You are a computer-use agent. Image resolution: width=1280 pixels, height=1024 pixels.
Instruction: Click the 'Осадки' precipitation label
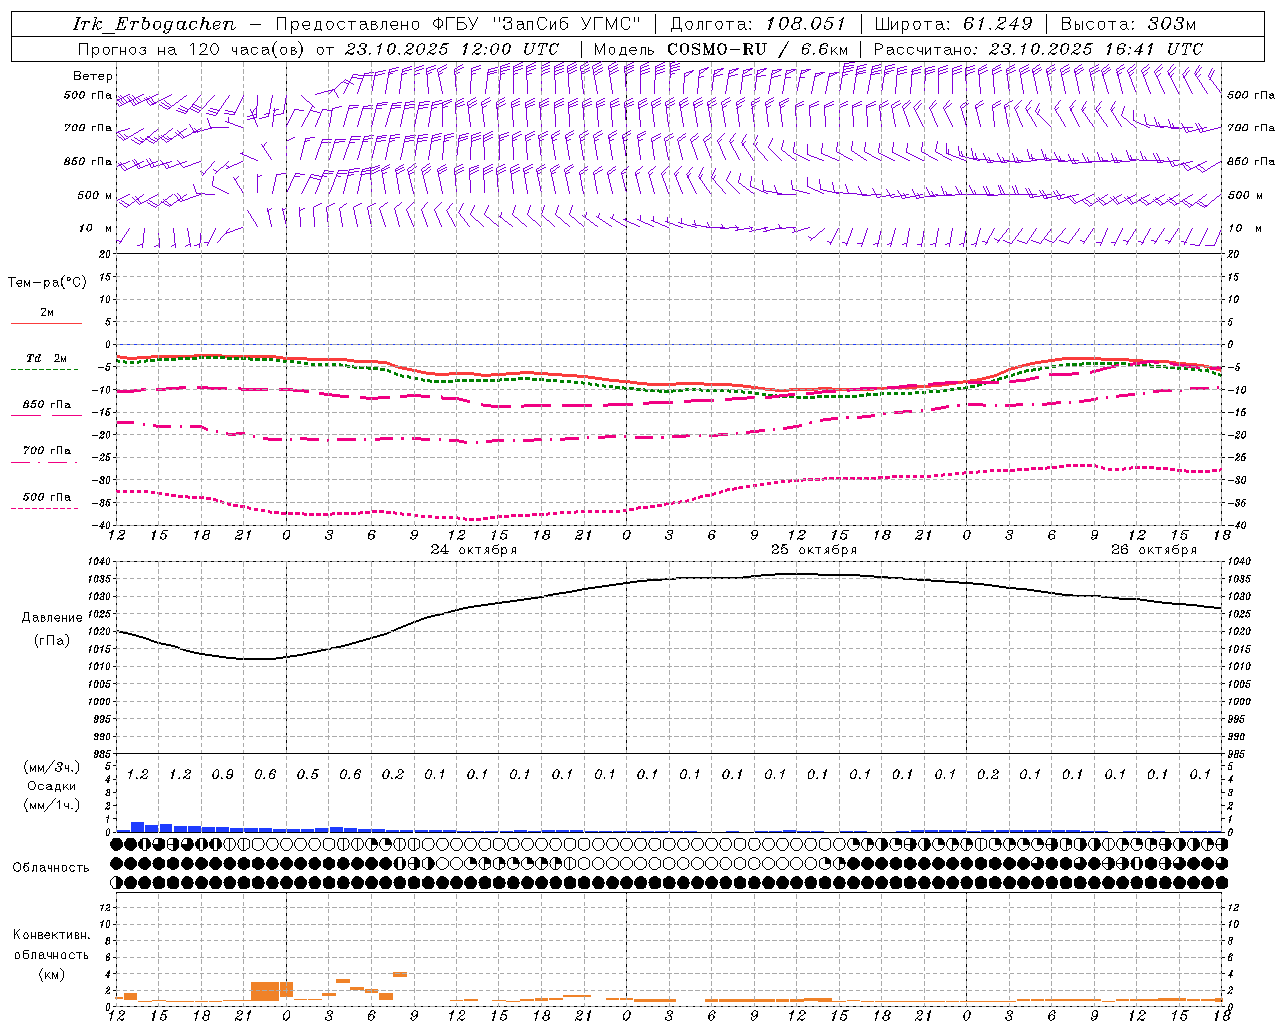pos(51,786)
